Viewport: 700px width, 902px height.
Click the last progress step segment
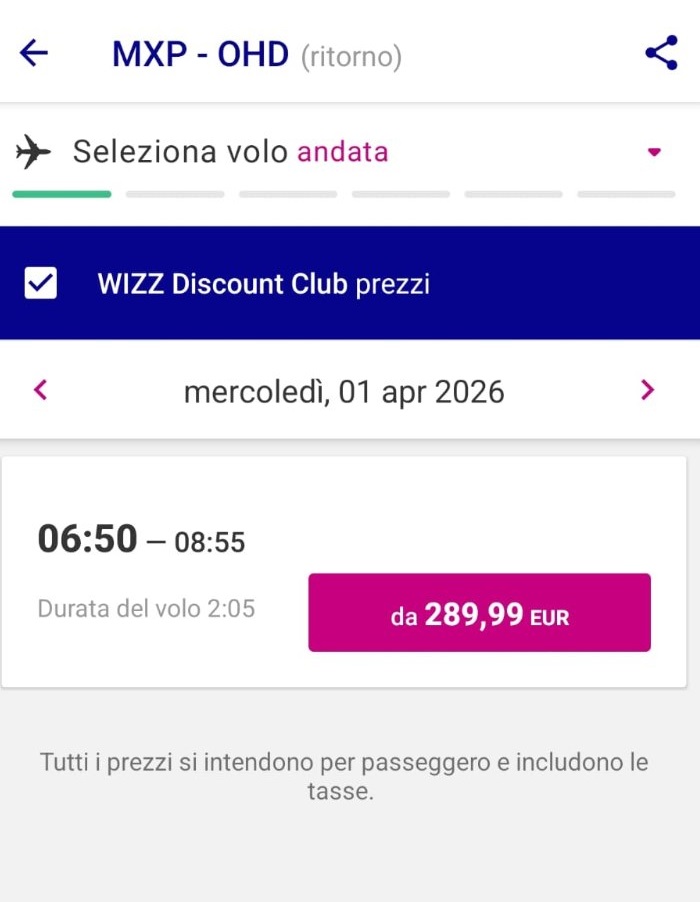tap(627, 194)
